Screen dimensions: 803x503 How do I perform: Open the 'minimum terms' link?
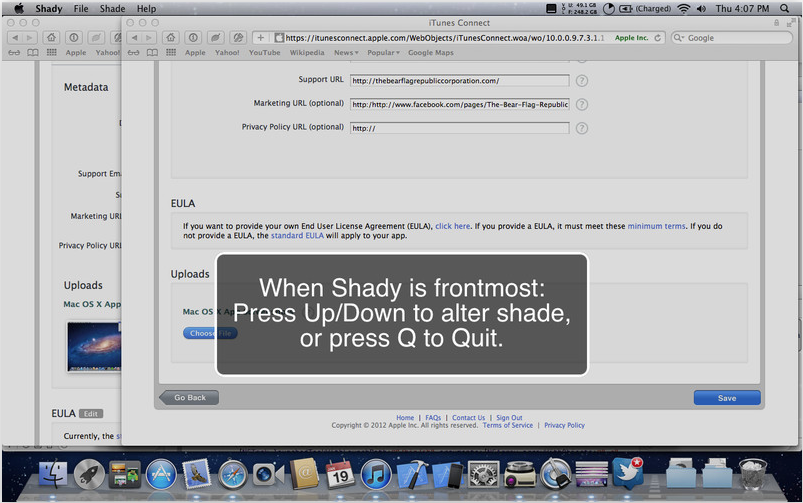656,226
